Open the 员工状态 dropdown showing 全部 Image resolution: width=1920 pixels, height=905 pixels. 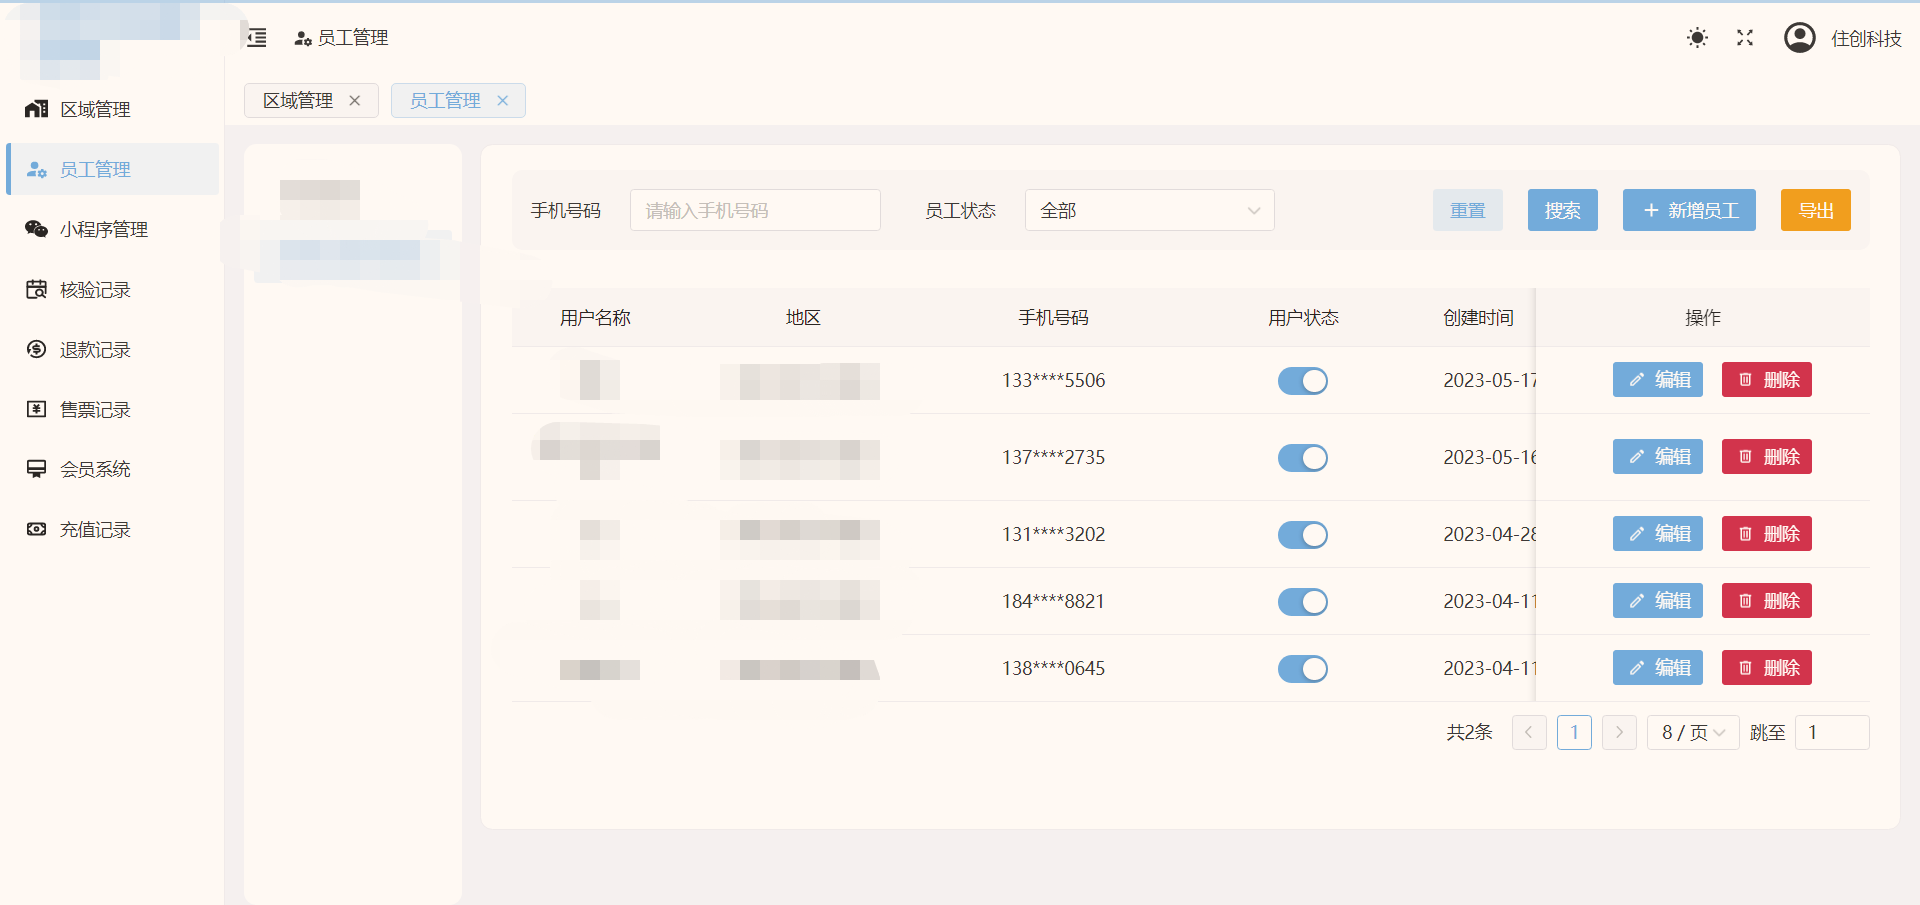[1149, 210]
